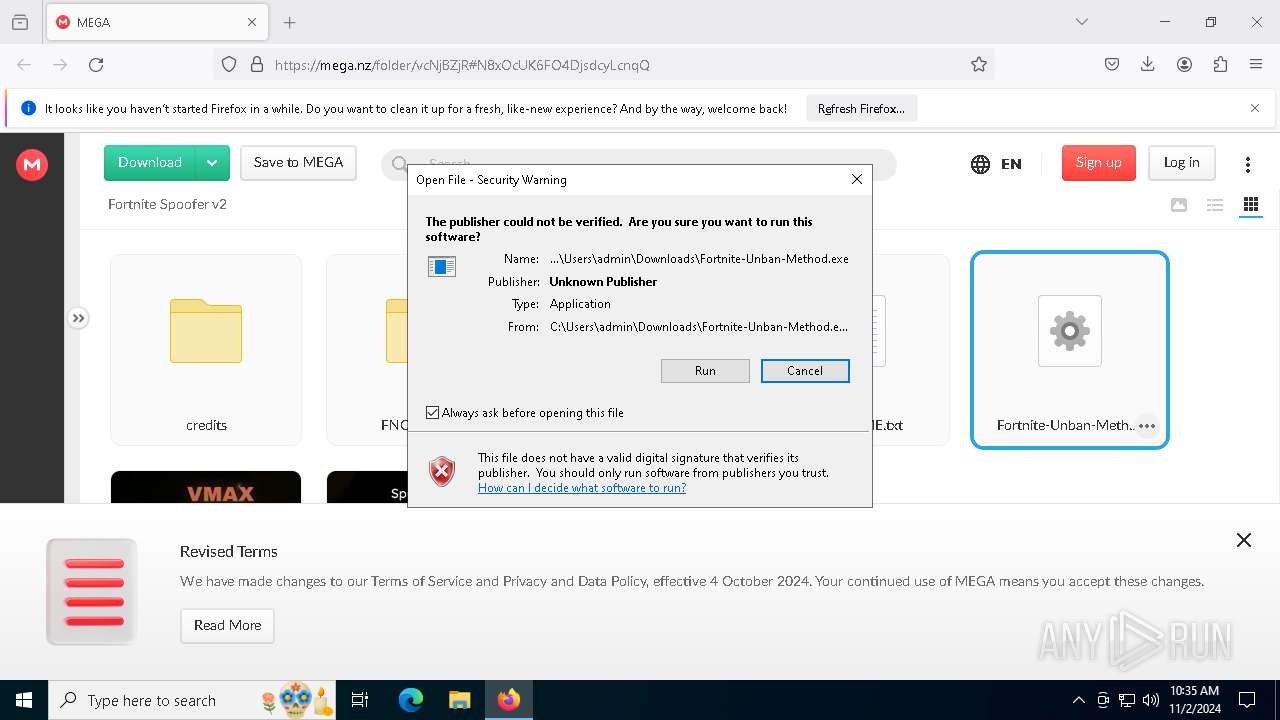Click Read More on Revised Terms

pyautogui.click(x=227, y=625)
